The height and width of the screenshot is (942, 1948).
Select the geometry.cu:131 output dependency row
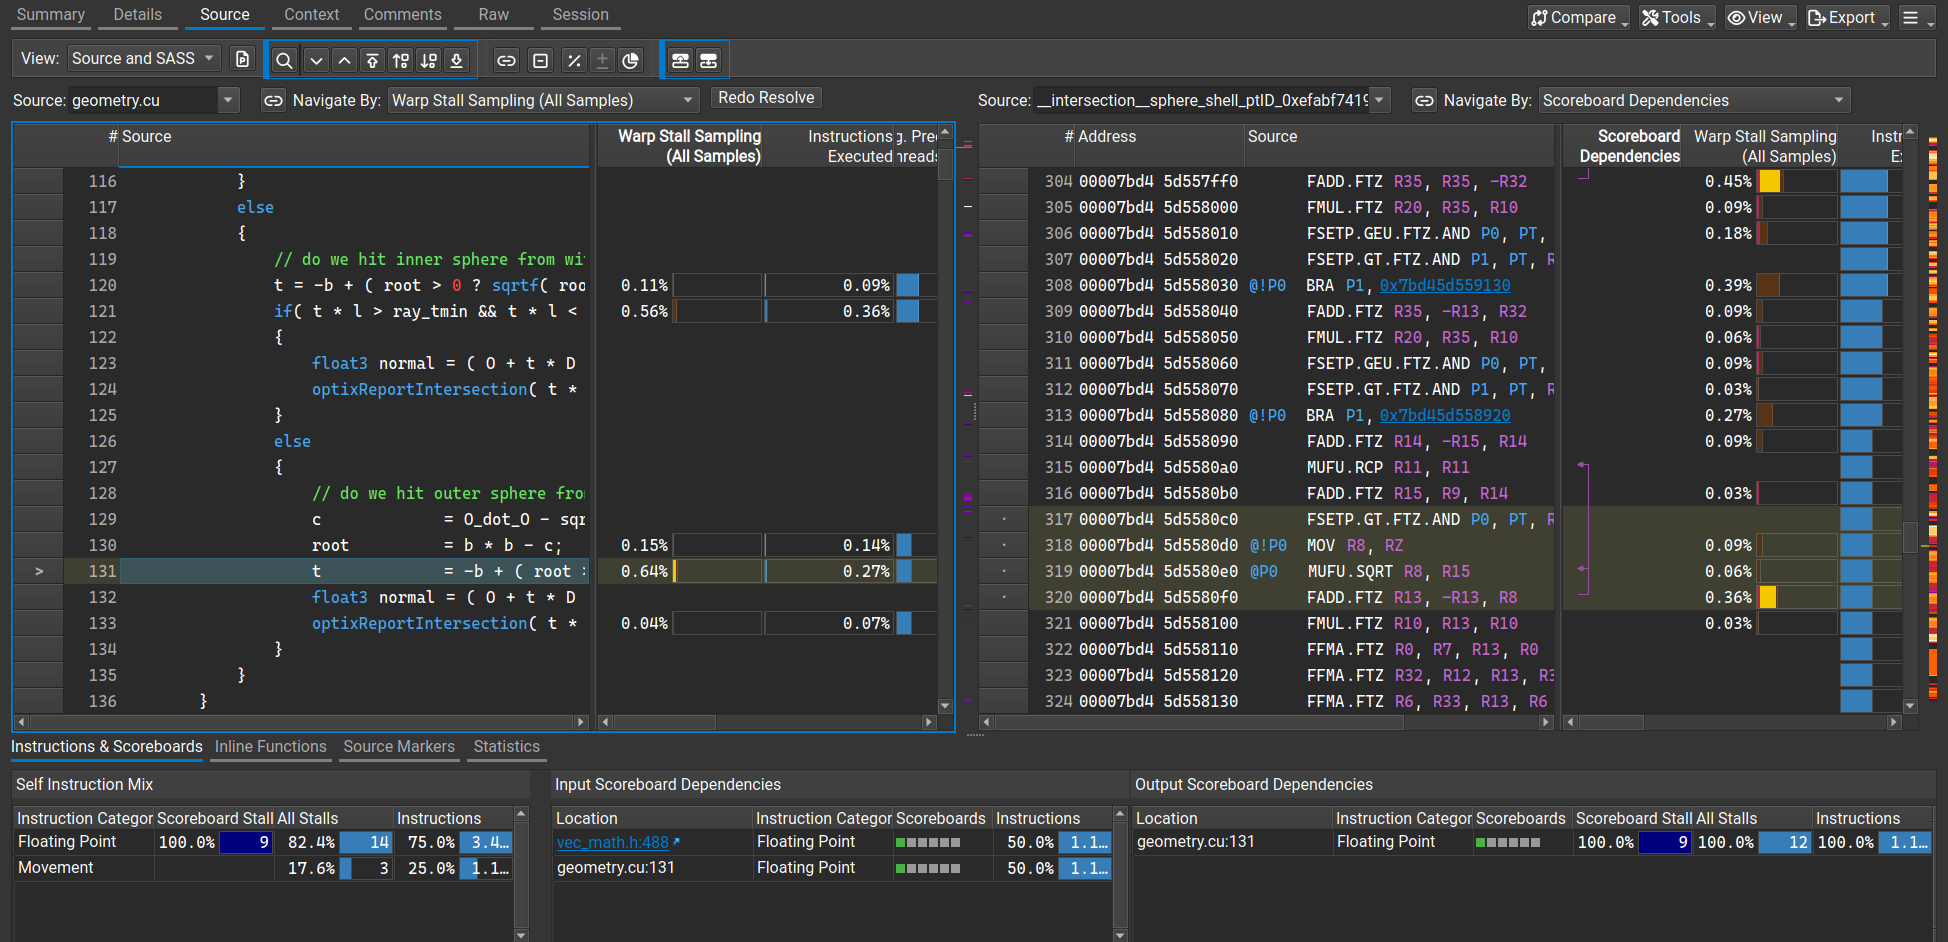pyautogui.click(x=1533, y=843)
